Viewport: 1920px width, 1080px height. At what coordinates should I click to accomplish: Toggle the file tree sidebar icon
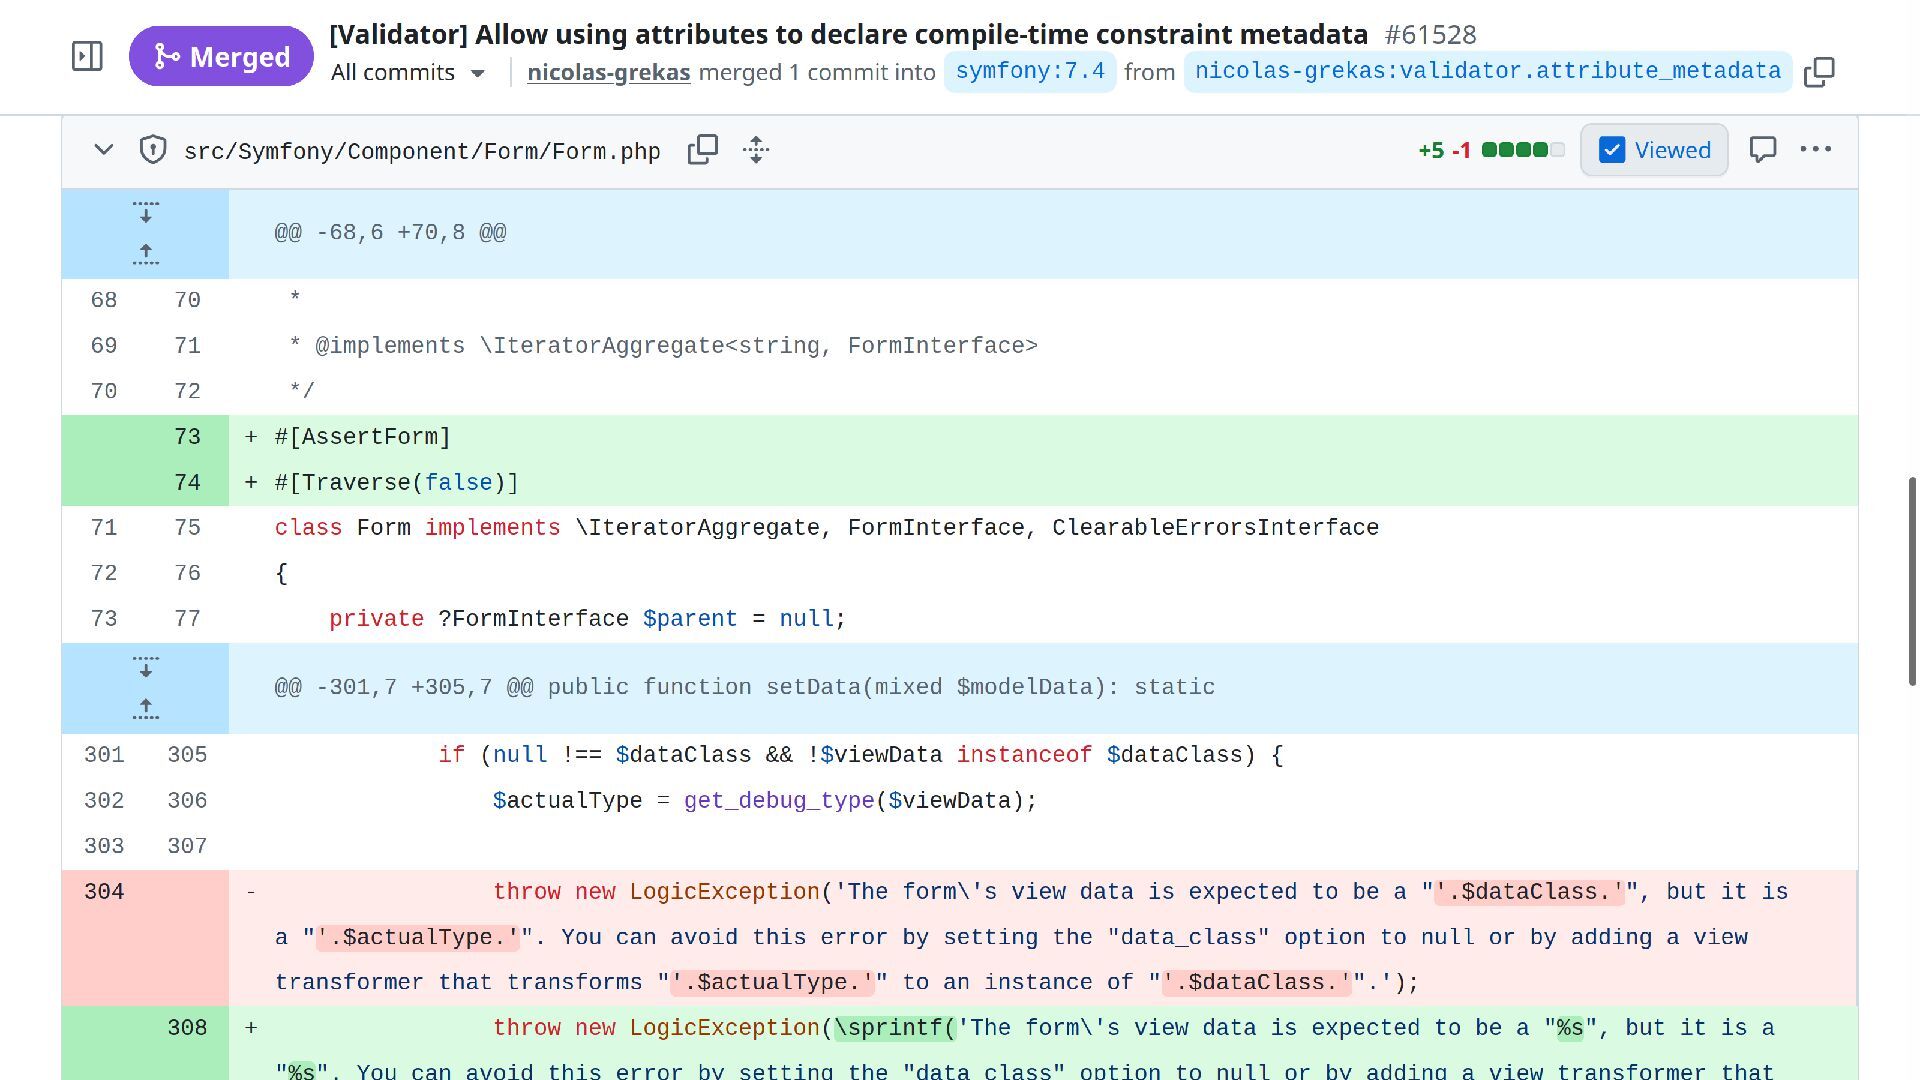click(88, 56)
